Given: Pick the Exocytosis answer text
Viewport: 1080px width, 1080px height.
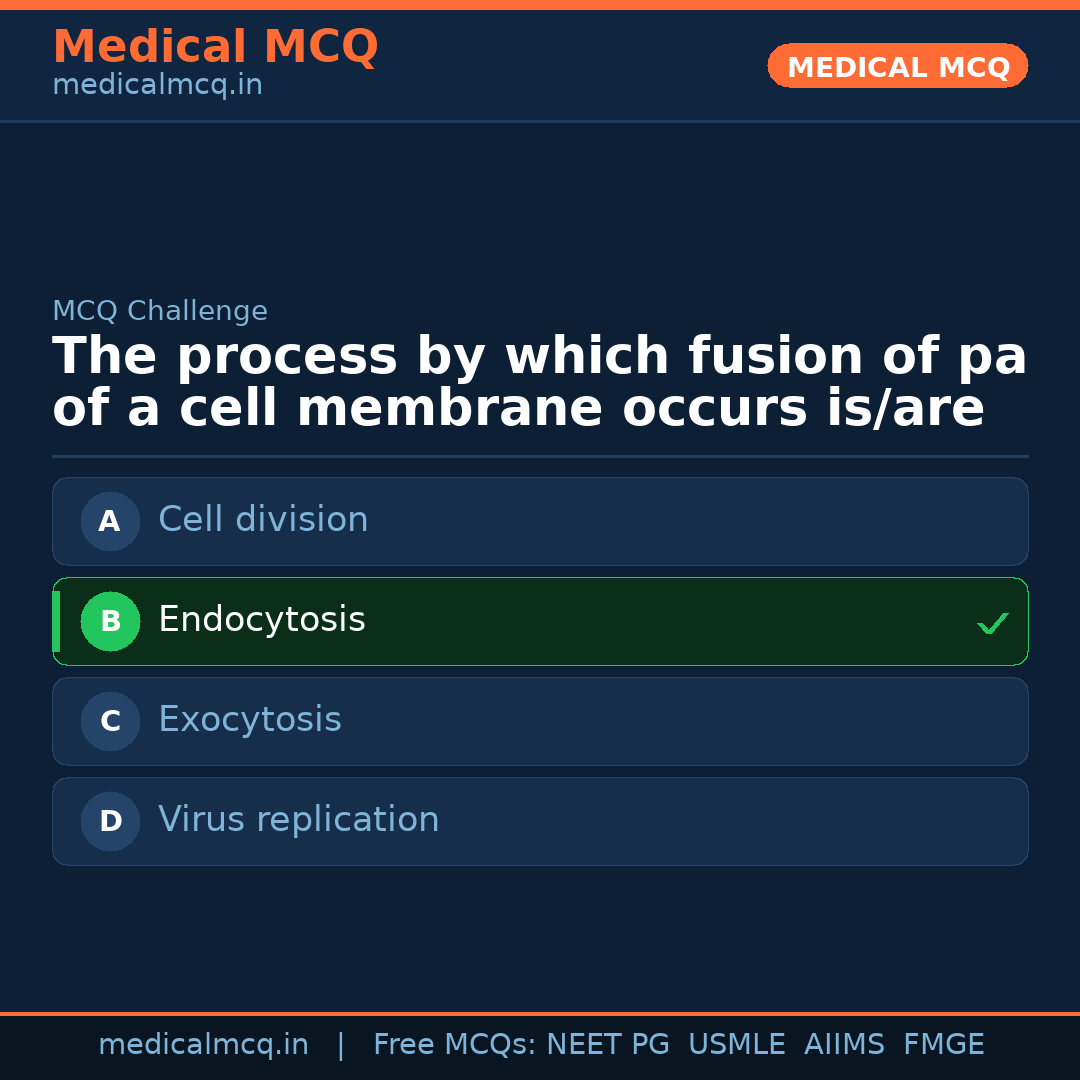Looking at the screenshot, I should [250, 720].
